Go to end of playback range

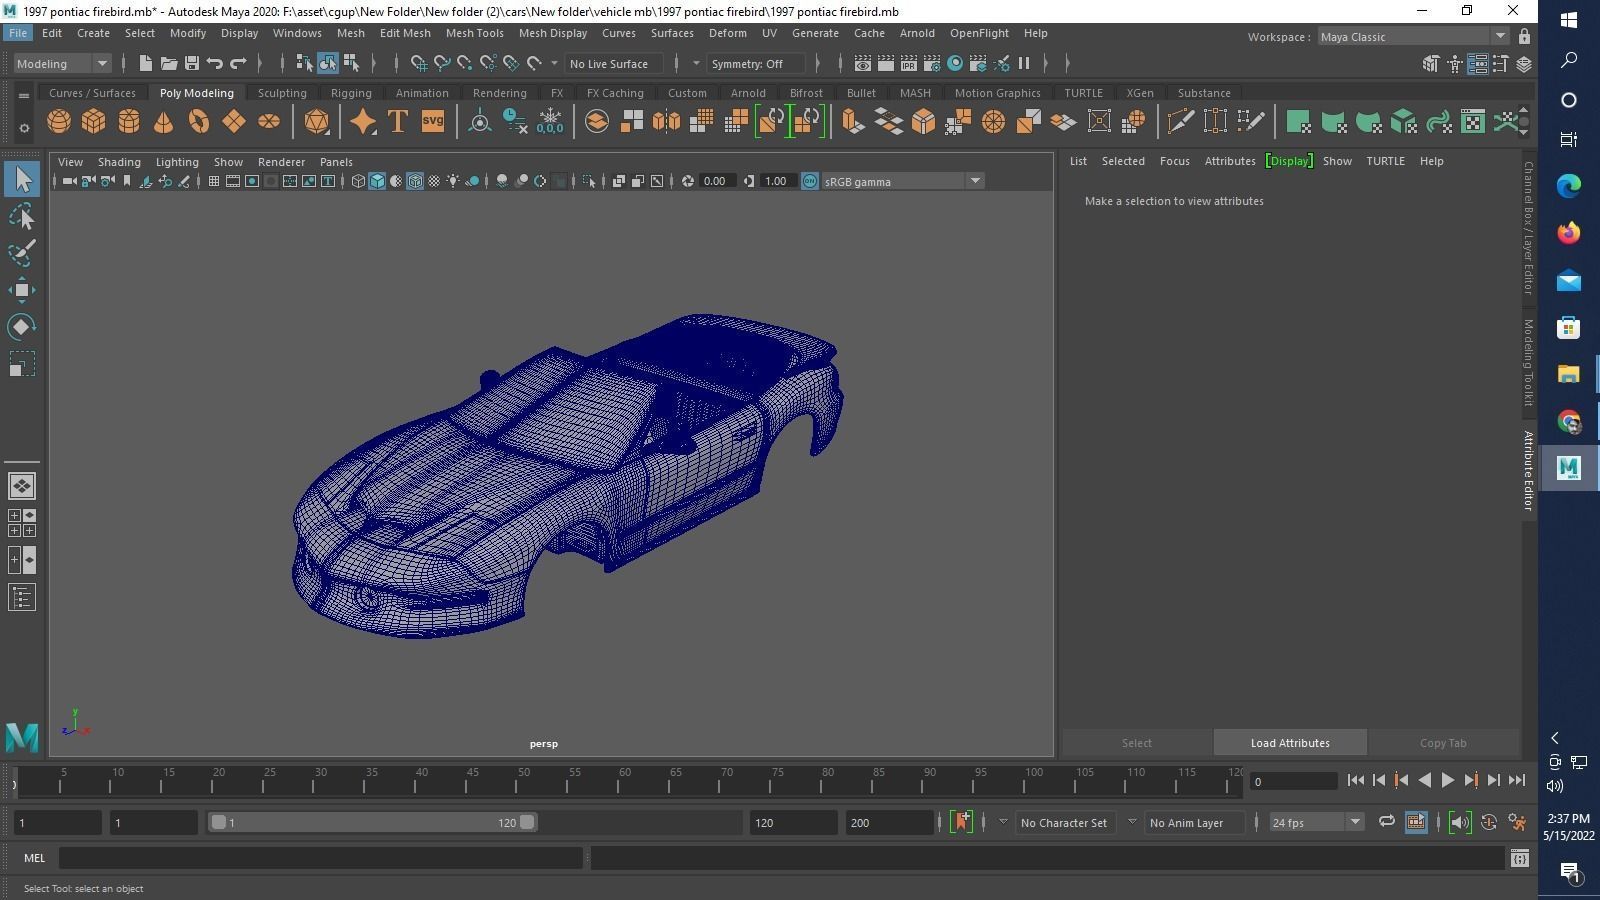coord(1516,780)
